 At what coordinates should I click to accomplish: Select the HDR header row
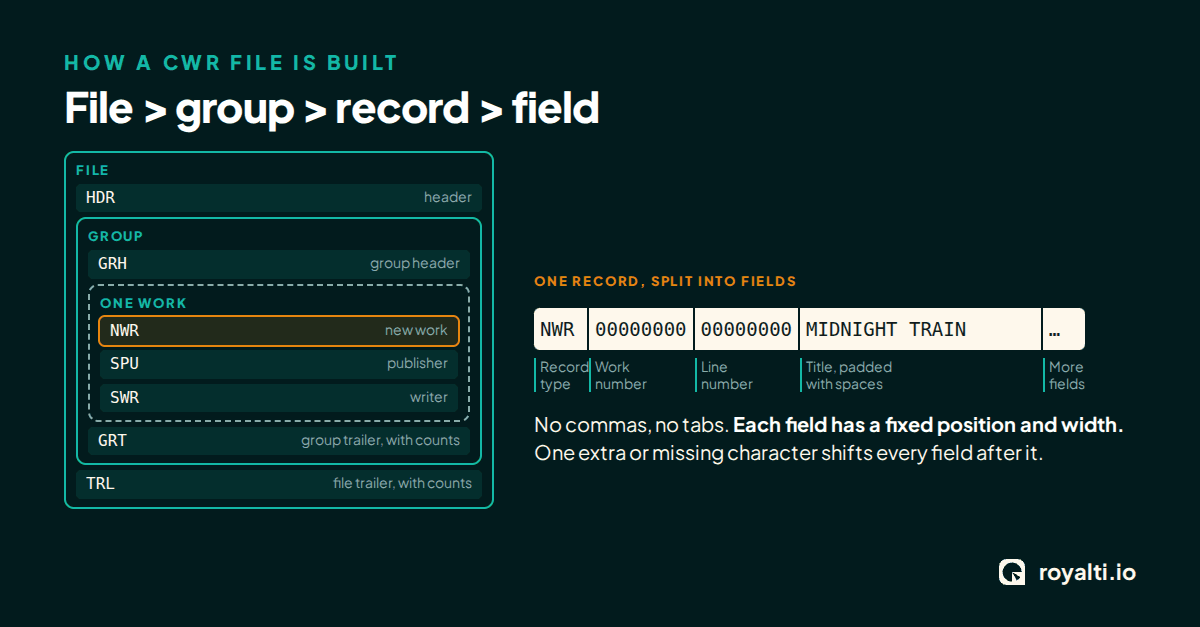pyautogui.click(x=279, y=198)
